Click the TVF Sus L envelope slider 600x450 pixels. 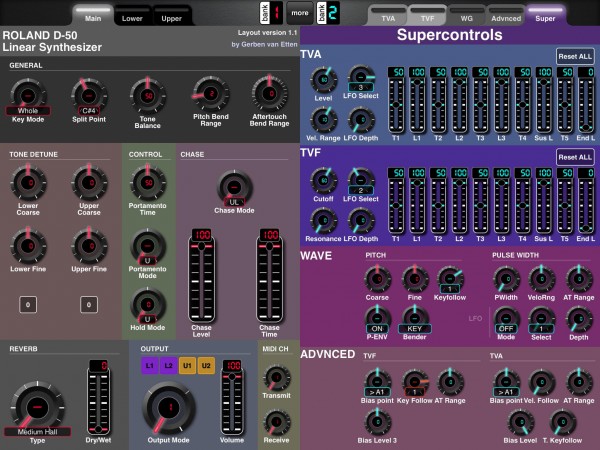(543, 201)
